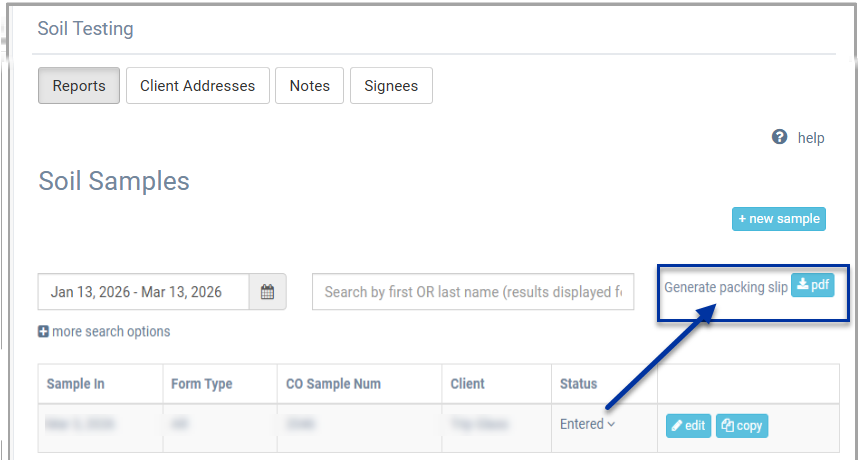Sort by Sample In column
865x460 pixels.
[76, 384]
